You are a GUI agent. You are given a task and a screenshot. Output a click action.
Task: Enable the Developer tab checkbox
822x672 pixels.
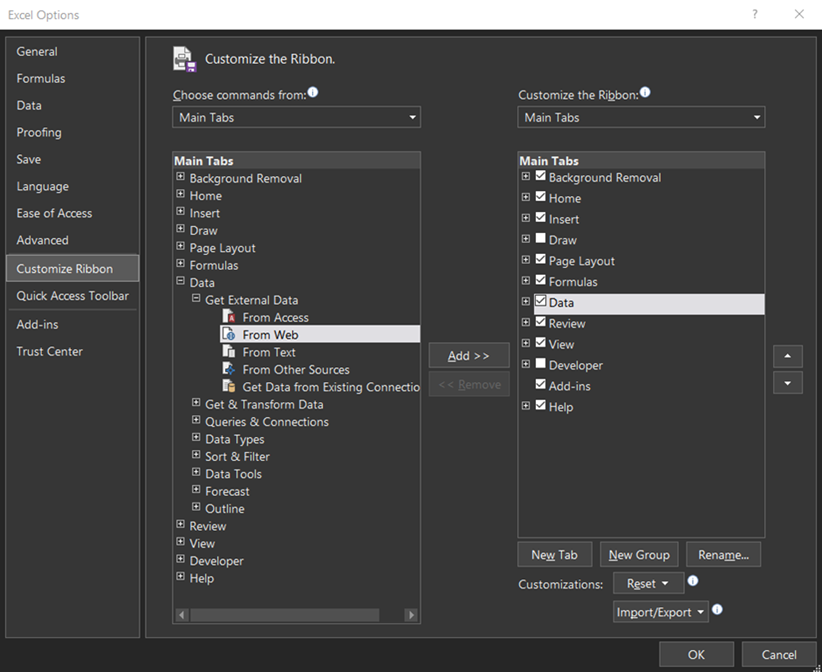coord(541,364)
